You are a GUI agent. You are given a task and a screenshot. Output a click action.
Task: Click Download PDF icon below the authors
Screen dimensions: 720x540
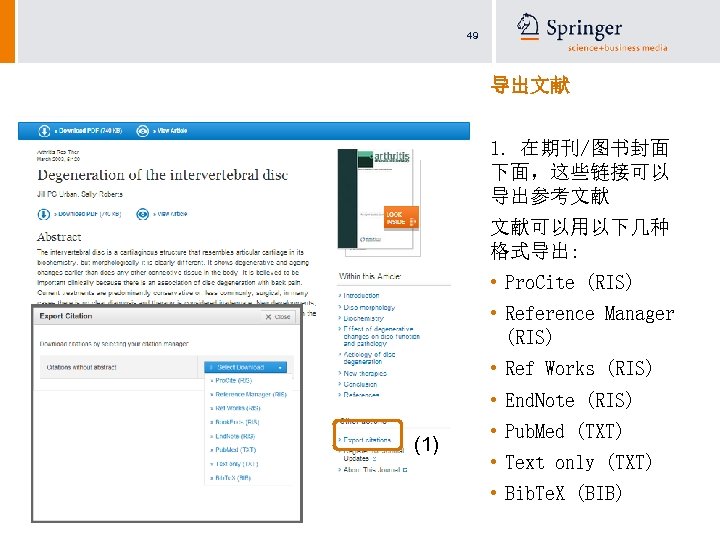pyautogui.click(x=44, y=214)
